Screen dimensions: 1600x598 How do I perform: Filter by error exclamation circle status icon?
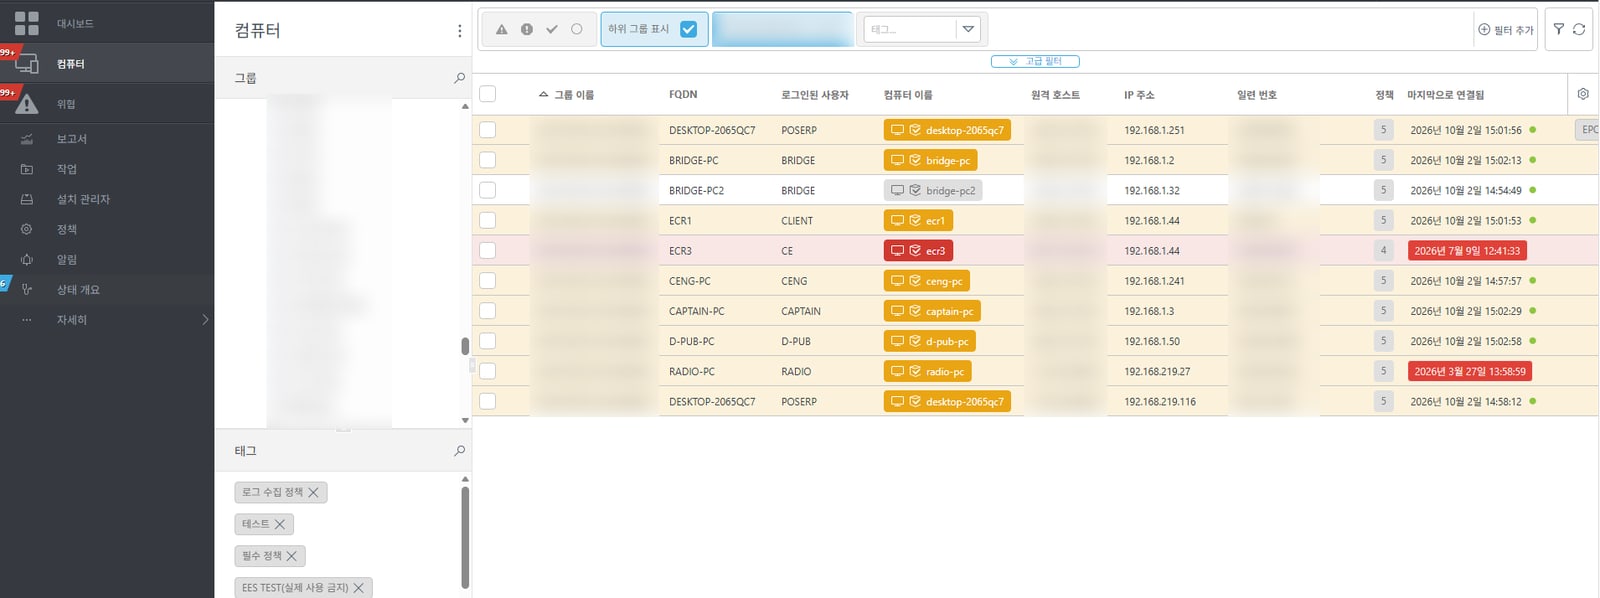(x=527, y=29)
